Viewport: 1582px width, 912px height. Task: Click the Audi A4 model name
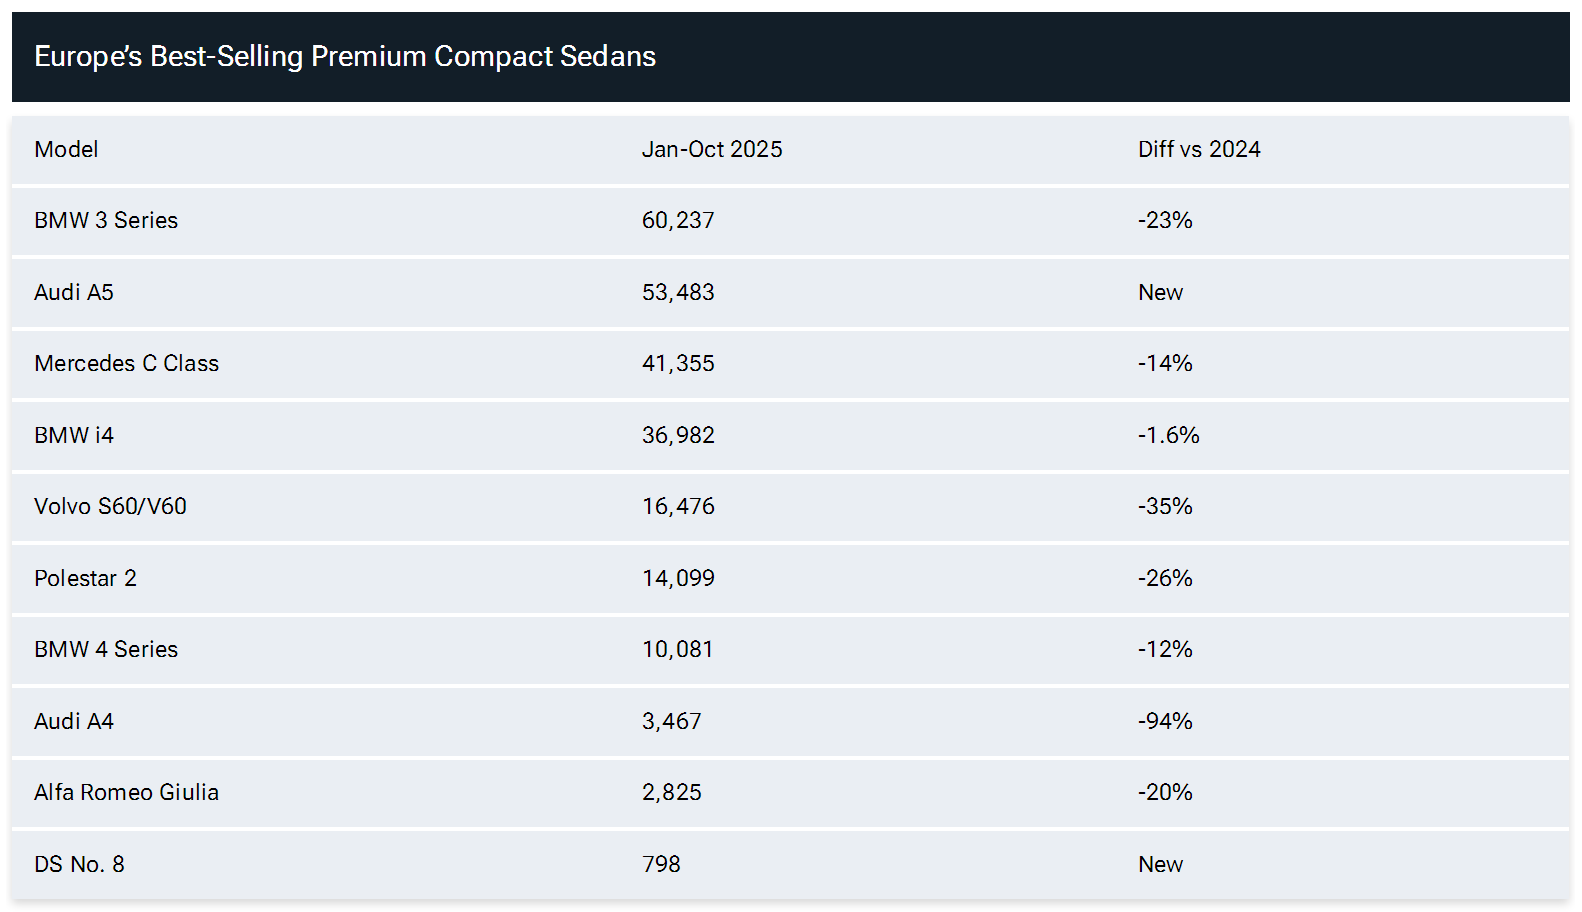[74, 722]
